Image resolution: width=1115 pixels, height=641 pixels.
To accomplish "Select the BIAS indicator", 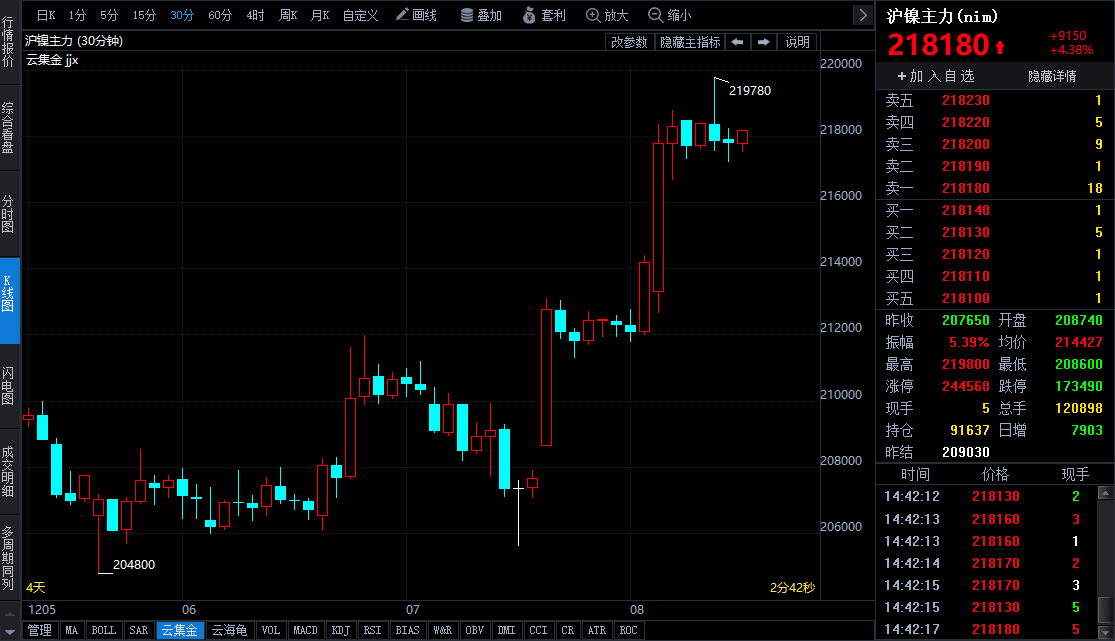I will [x=407, y=630].
